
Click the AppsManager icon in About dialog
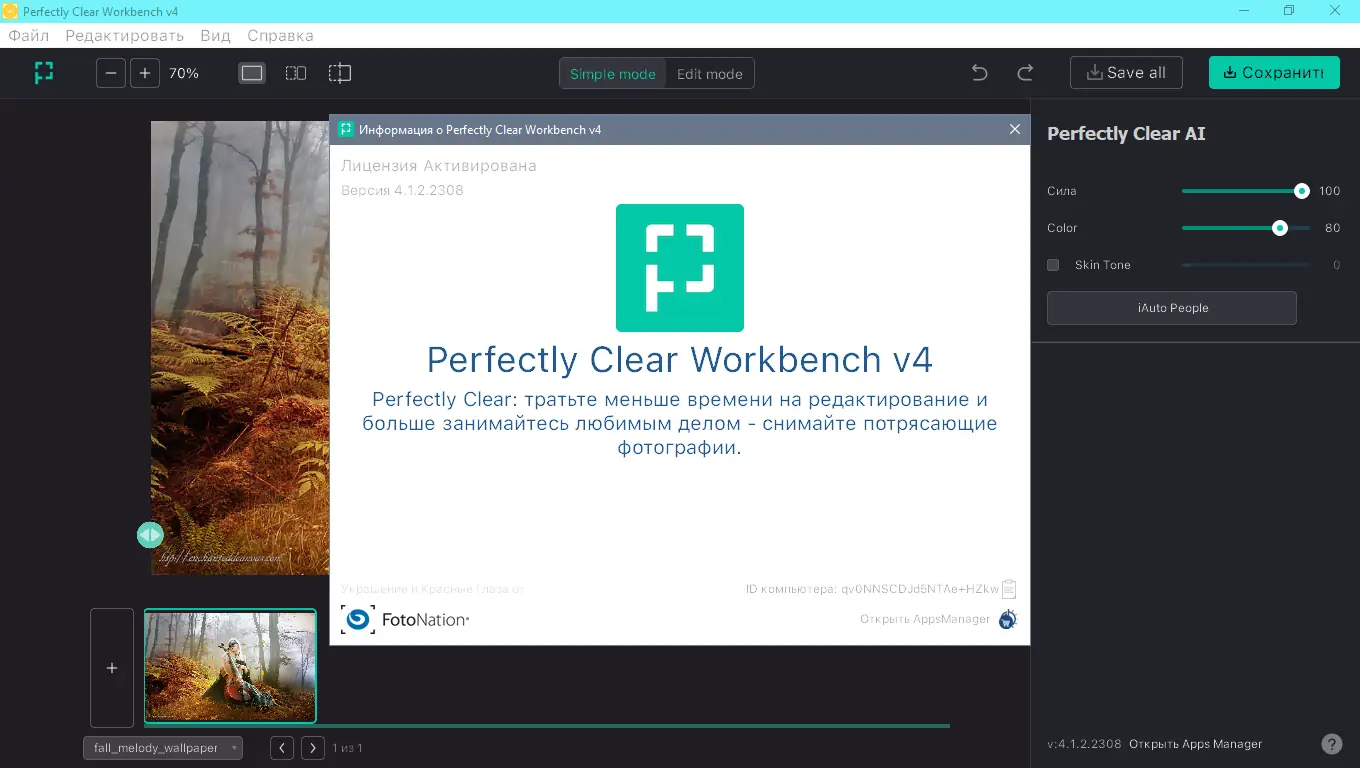pyautogui.click(x=1008, y=619)
